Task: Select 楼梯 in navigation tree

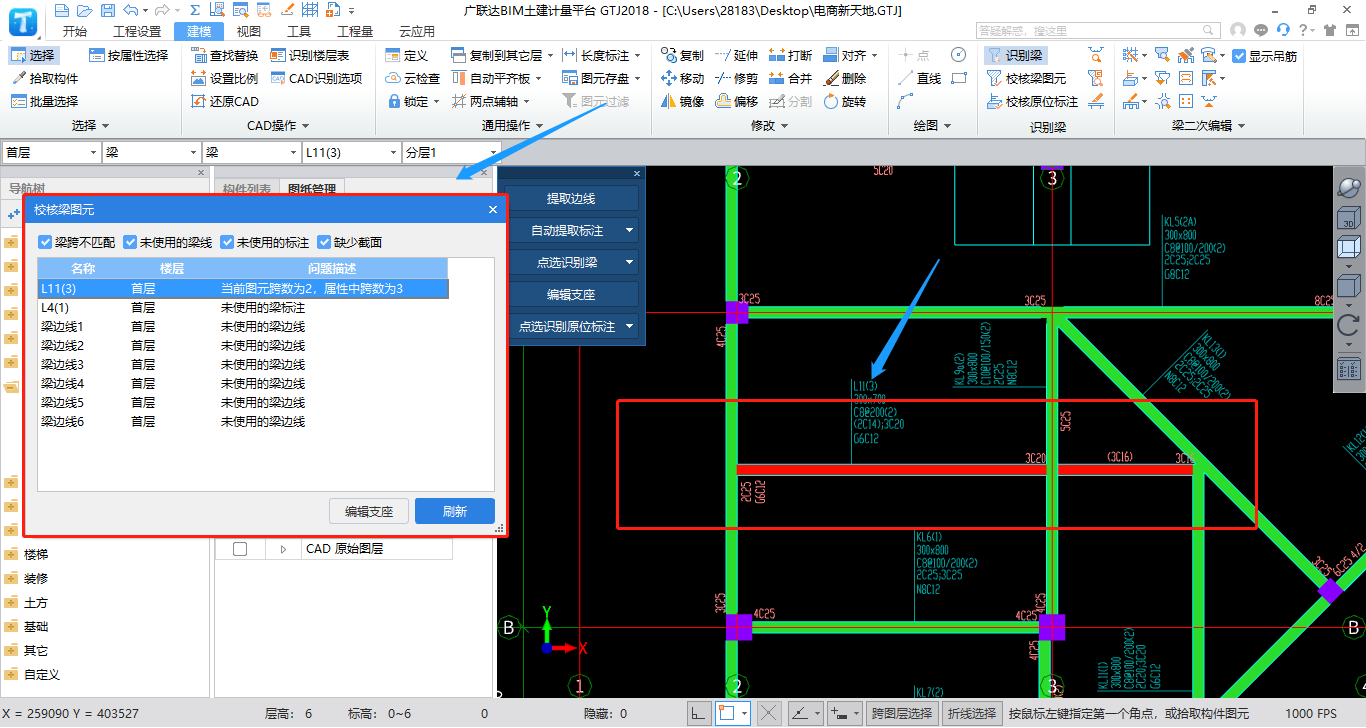Action: [36, 554]
